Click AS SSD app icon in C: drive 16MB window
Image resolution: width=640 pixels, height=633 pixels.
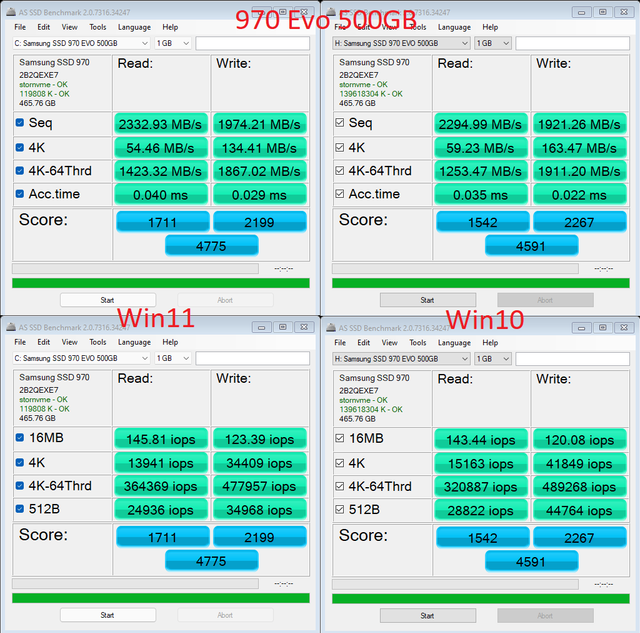click(11, 327)
